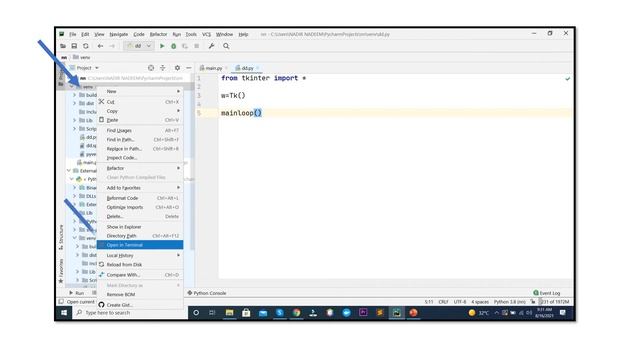
Task: Click the Stop square toolbar icon
Action: pyautogui.click(x=196, y=46)
